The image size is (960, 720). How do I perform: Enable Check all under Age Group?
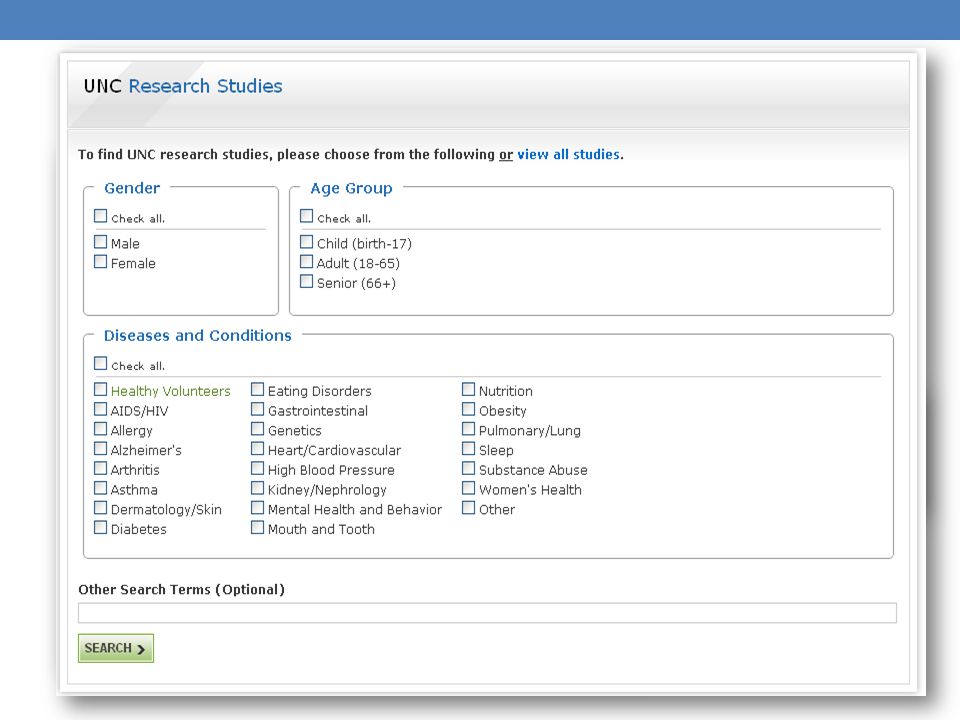[x=306, y=216]
